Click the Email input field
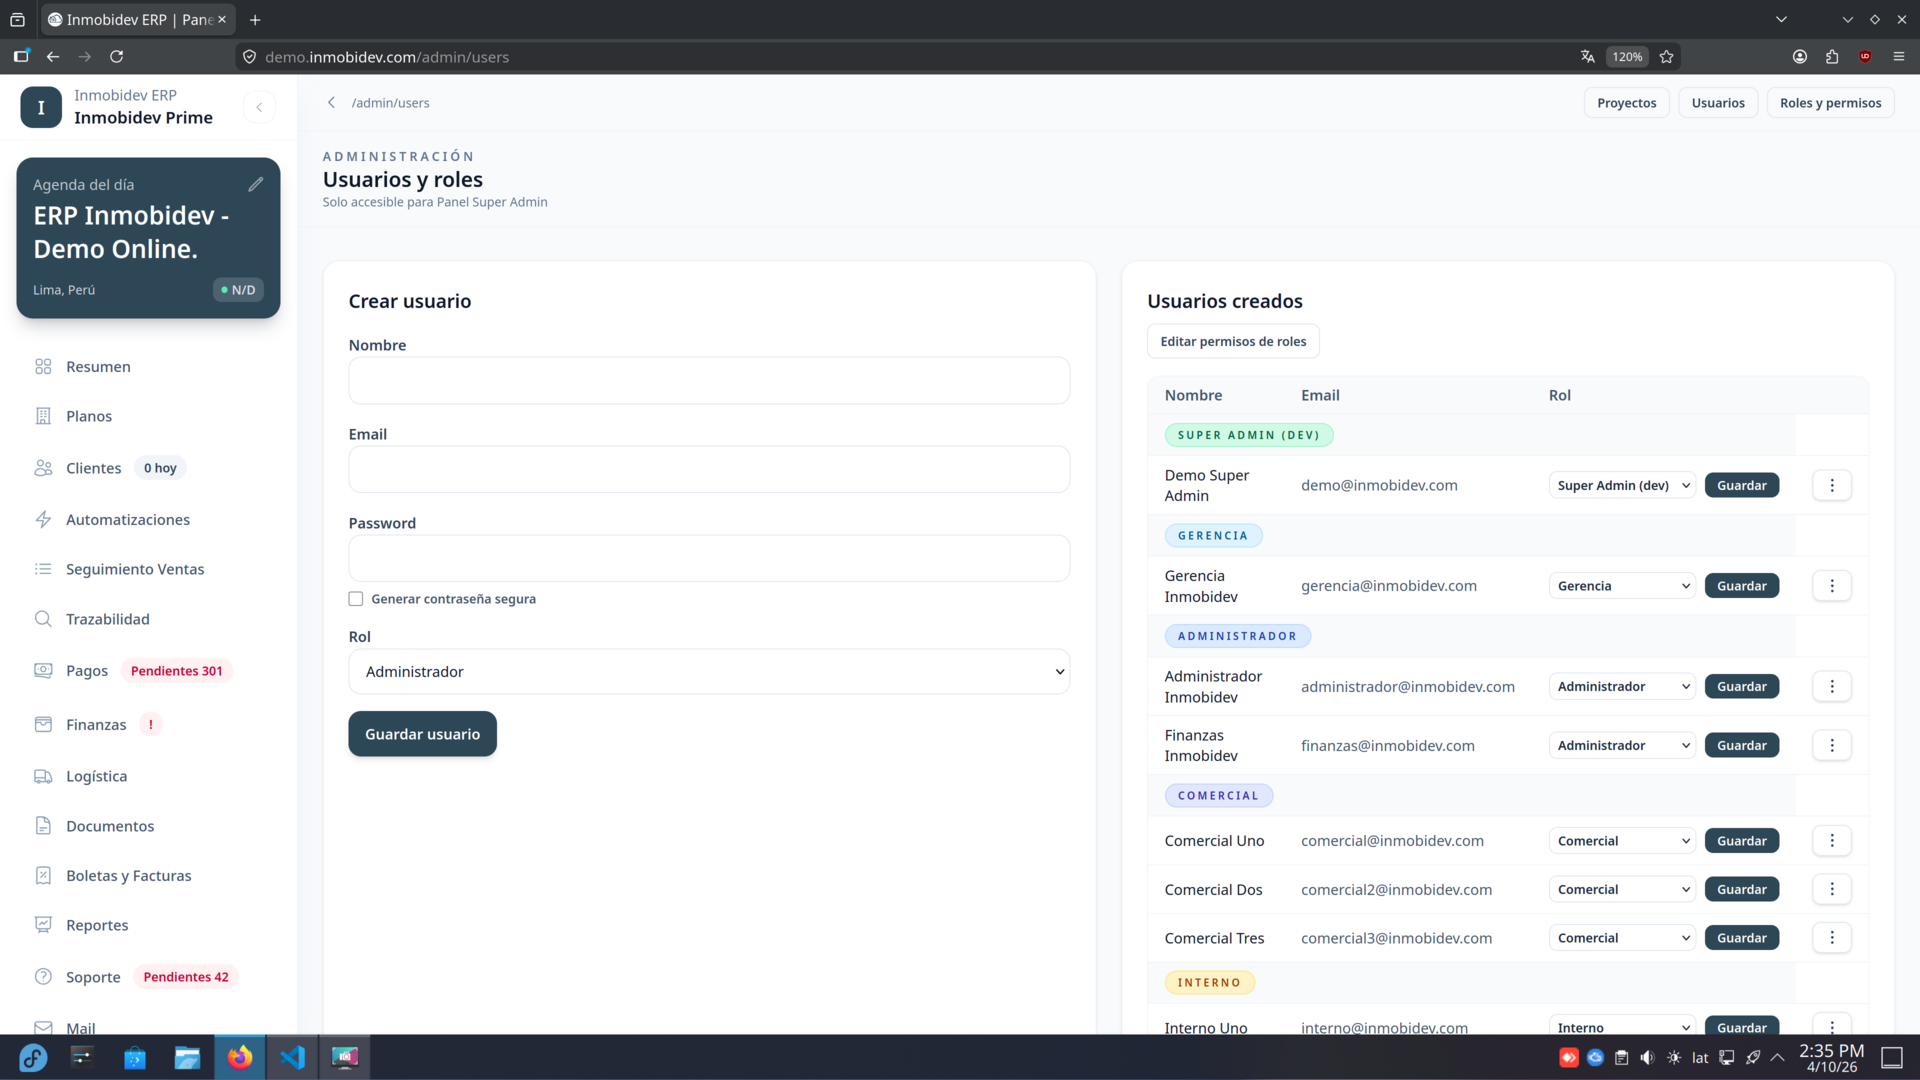Image resolution: width=1920 pixels, height=1080 pixels. point(708,469)
